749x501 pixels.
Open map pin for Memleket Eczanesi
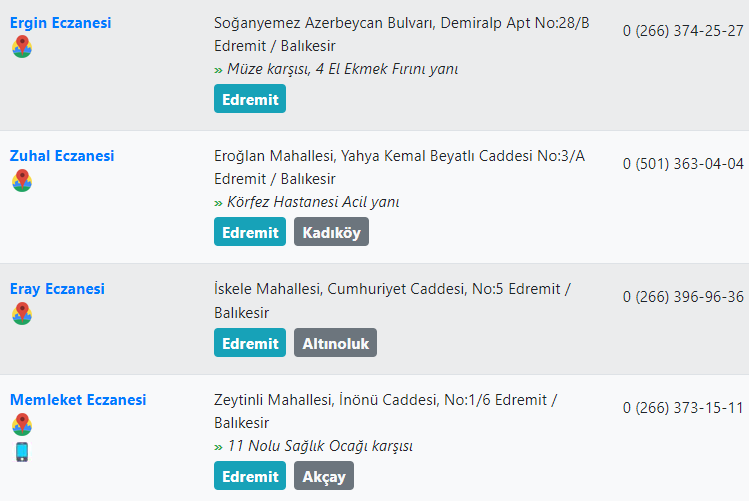click(x=22, y=424)
